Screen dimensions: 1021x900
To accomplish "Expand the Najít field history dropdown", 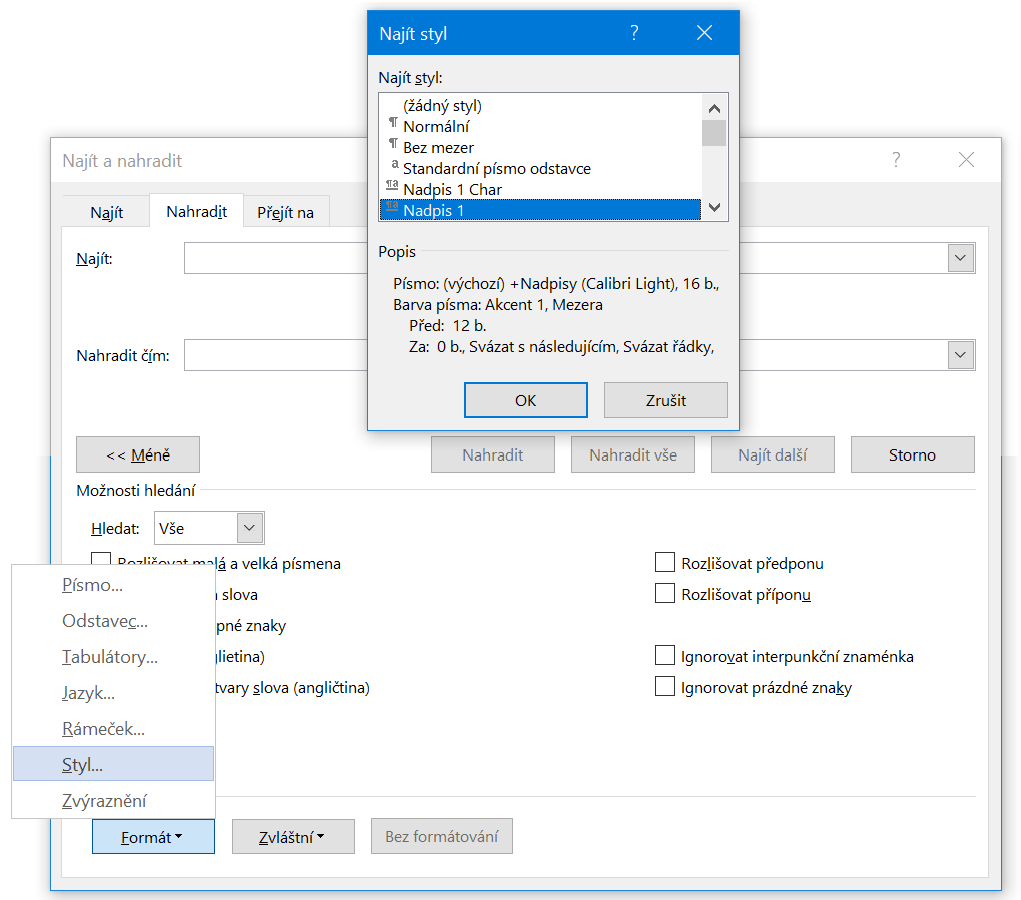I will tap(961, 258).
